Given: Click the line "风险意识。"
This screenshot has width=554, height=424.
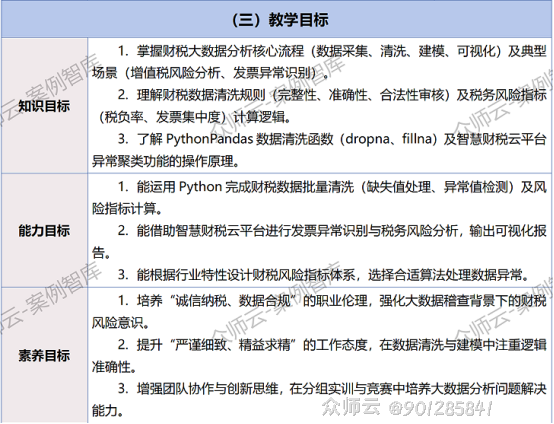Looking at the screenshot, I should (x=121, y=323).
